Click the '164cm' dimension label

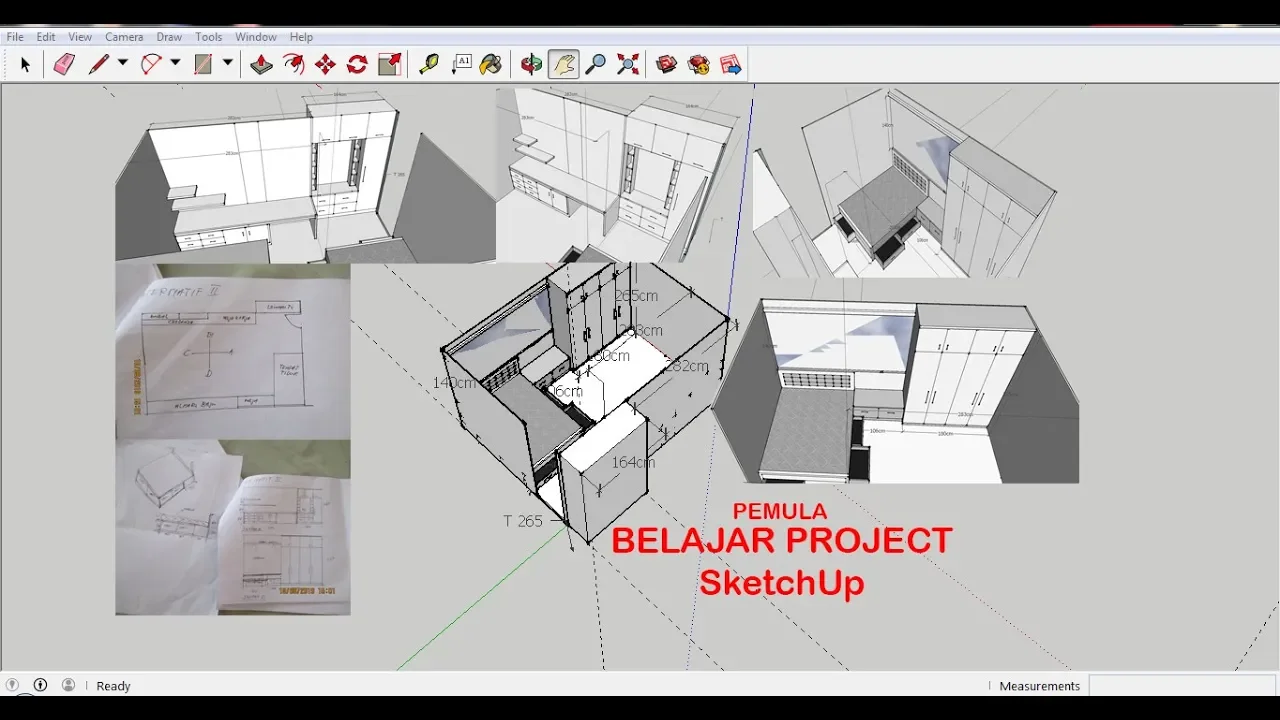(633, 462)
